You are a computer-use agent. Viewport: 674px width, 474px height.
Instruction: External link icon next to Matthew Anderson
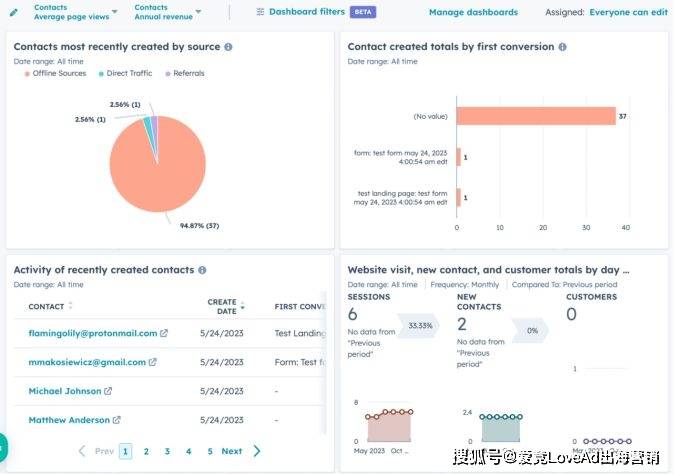pyautogui.click(x=116, y=420)
